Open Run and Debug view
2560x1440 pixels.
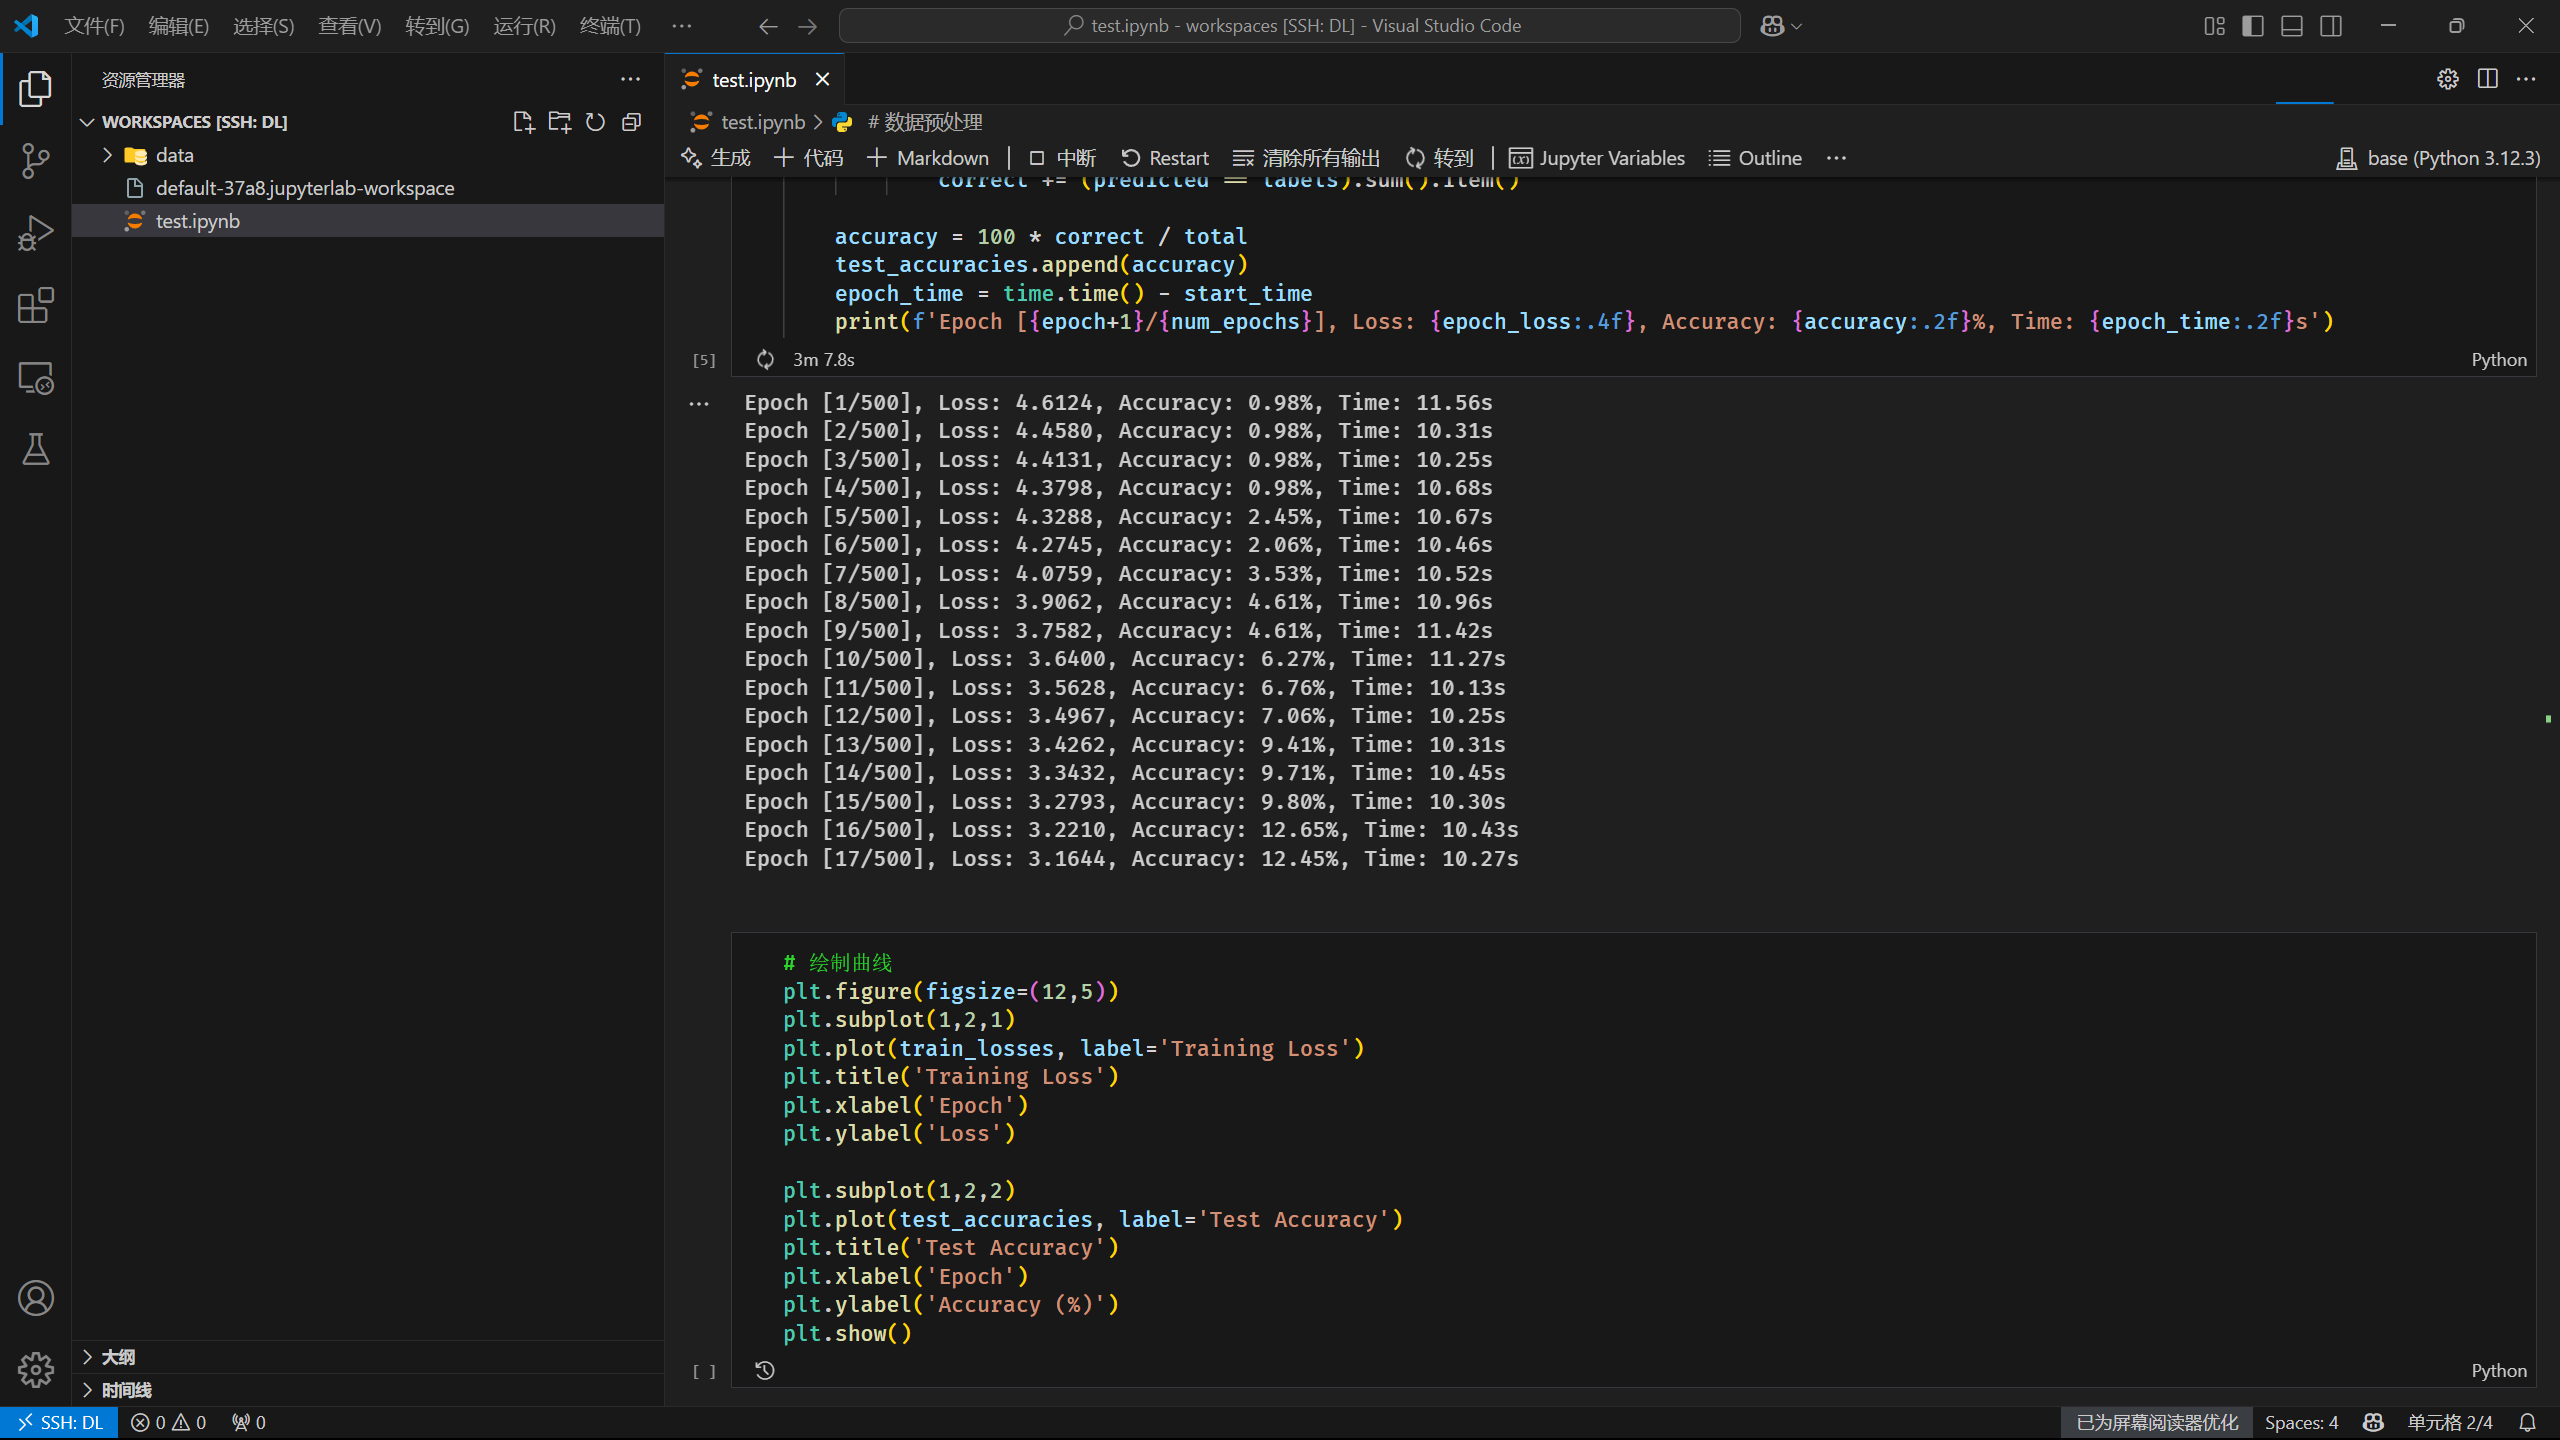pos(35,233)
